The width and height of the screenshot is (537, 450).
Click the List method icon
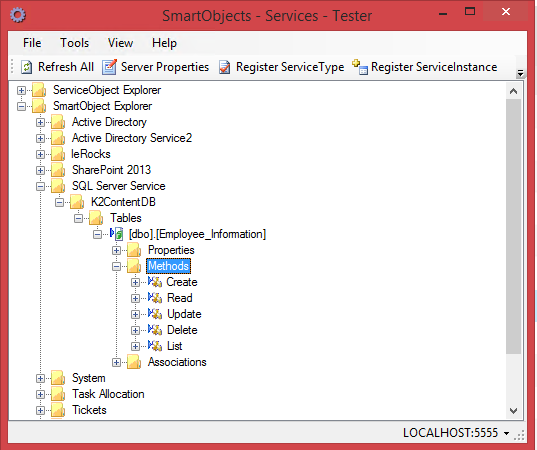155,346
